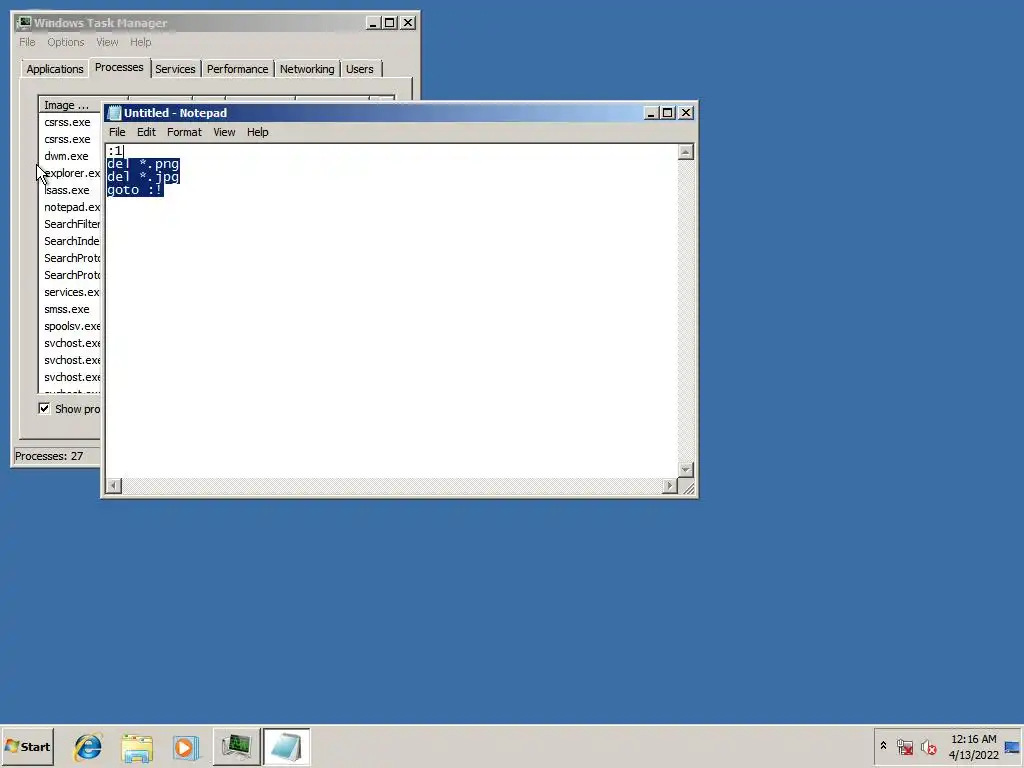Launch Windows Media Player from taskbar

coord(186,746)
